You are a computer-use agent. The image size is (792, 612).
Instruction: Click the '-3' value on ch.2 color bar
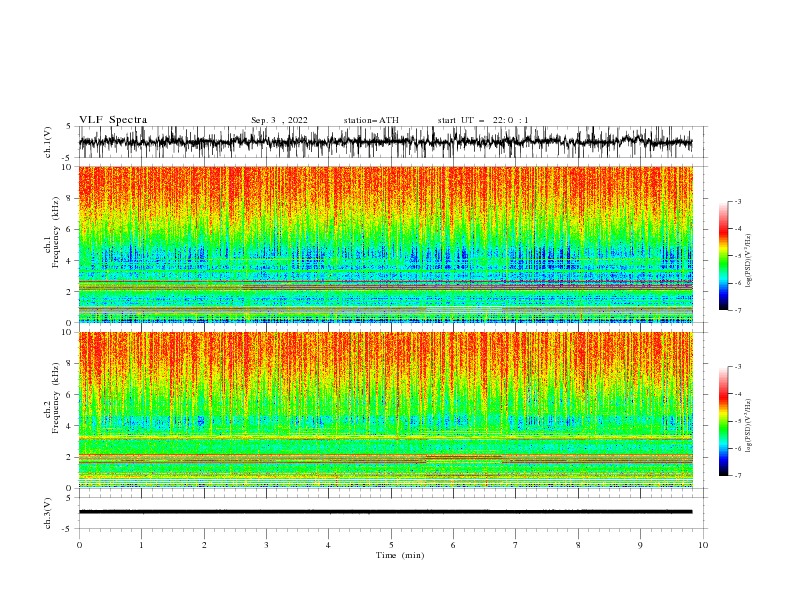point(737,367)
